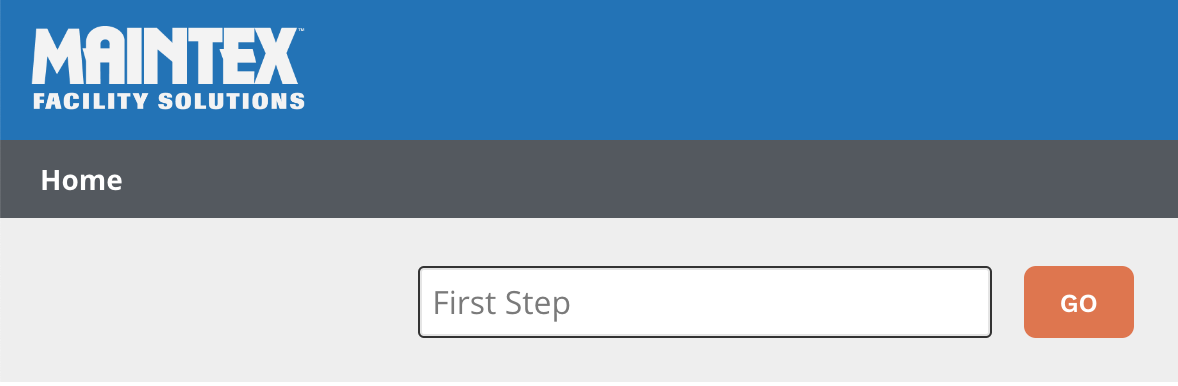
Task: Open the Home menu item
Action: [81, 180]
